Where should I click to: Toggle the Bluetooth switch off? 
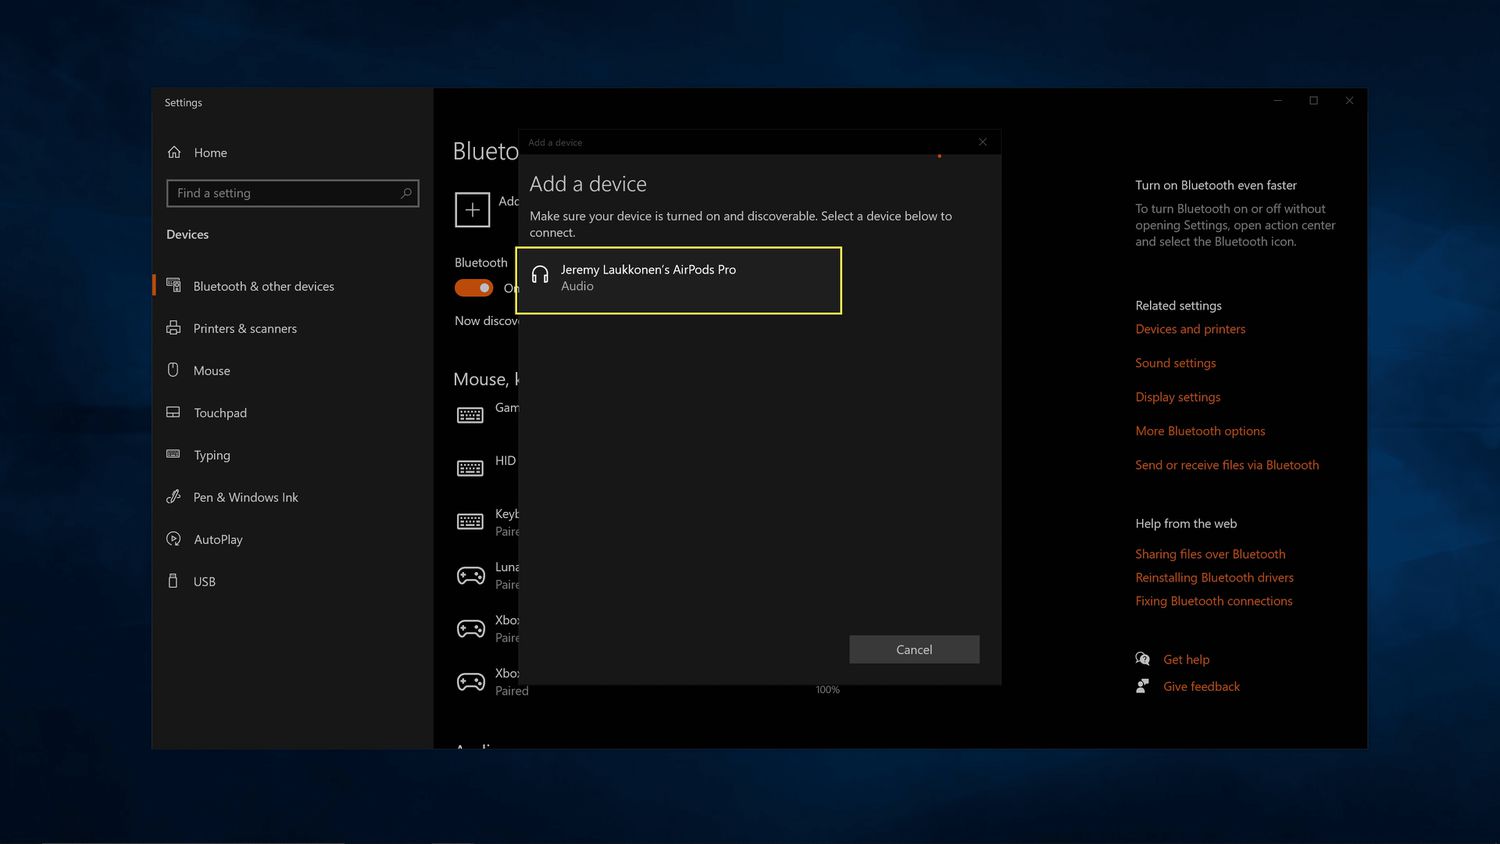pos(474,288)
